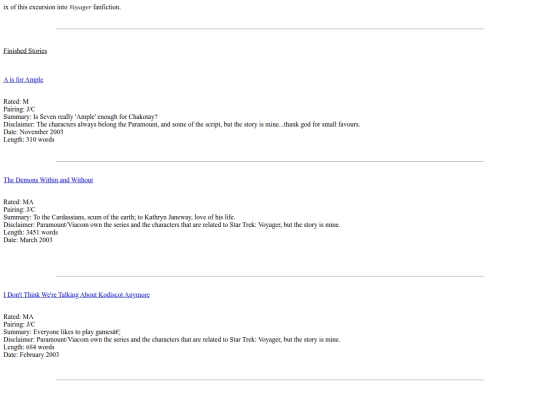Click the horizontal divider above 'Finished Stories'
The image size is (540, 405).
[x=270, y=29]
